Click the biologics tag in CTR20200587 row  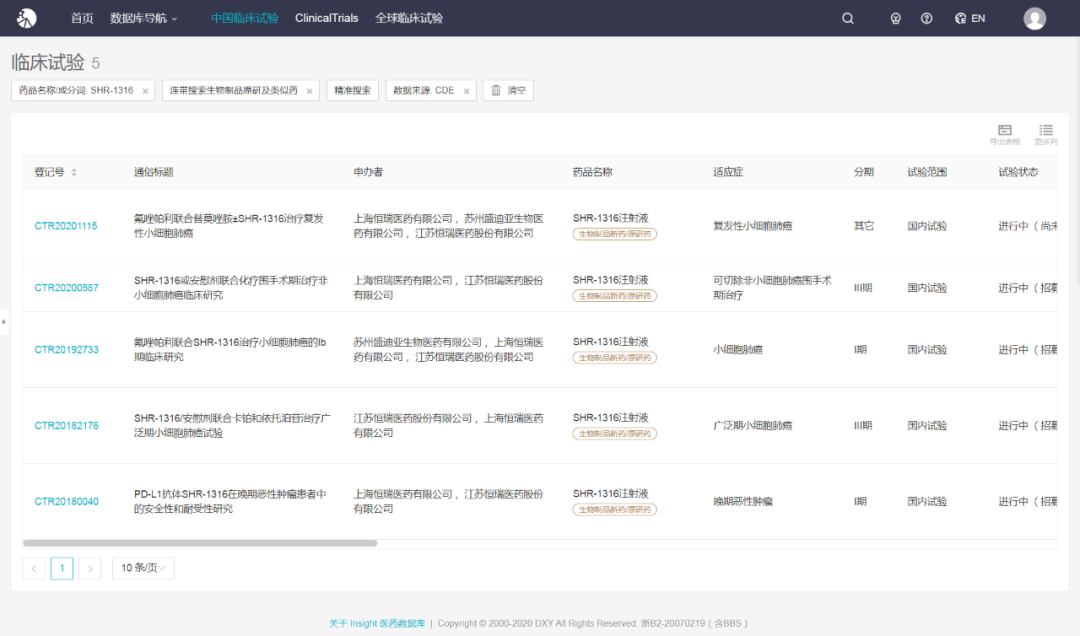614,296
